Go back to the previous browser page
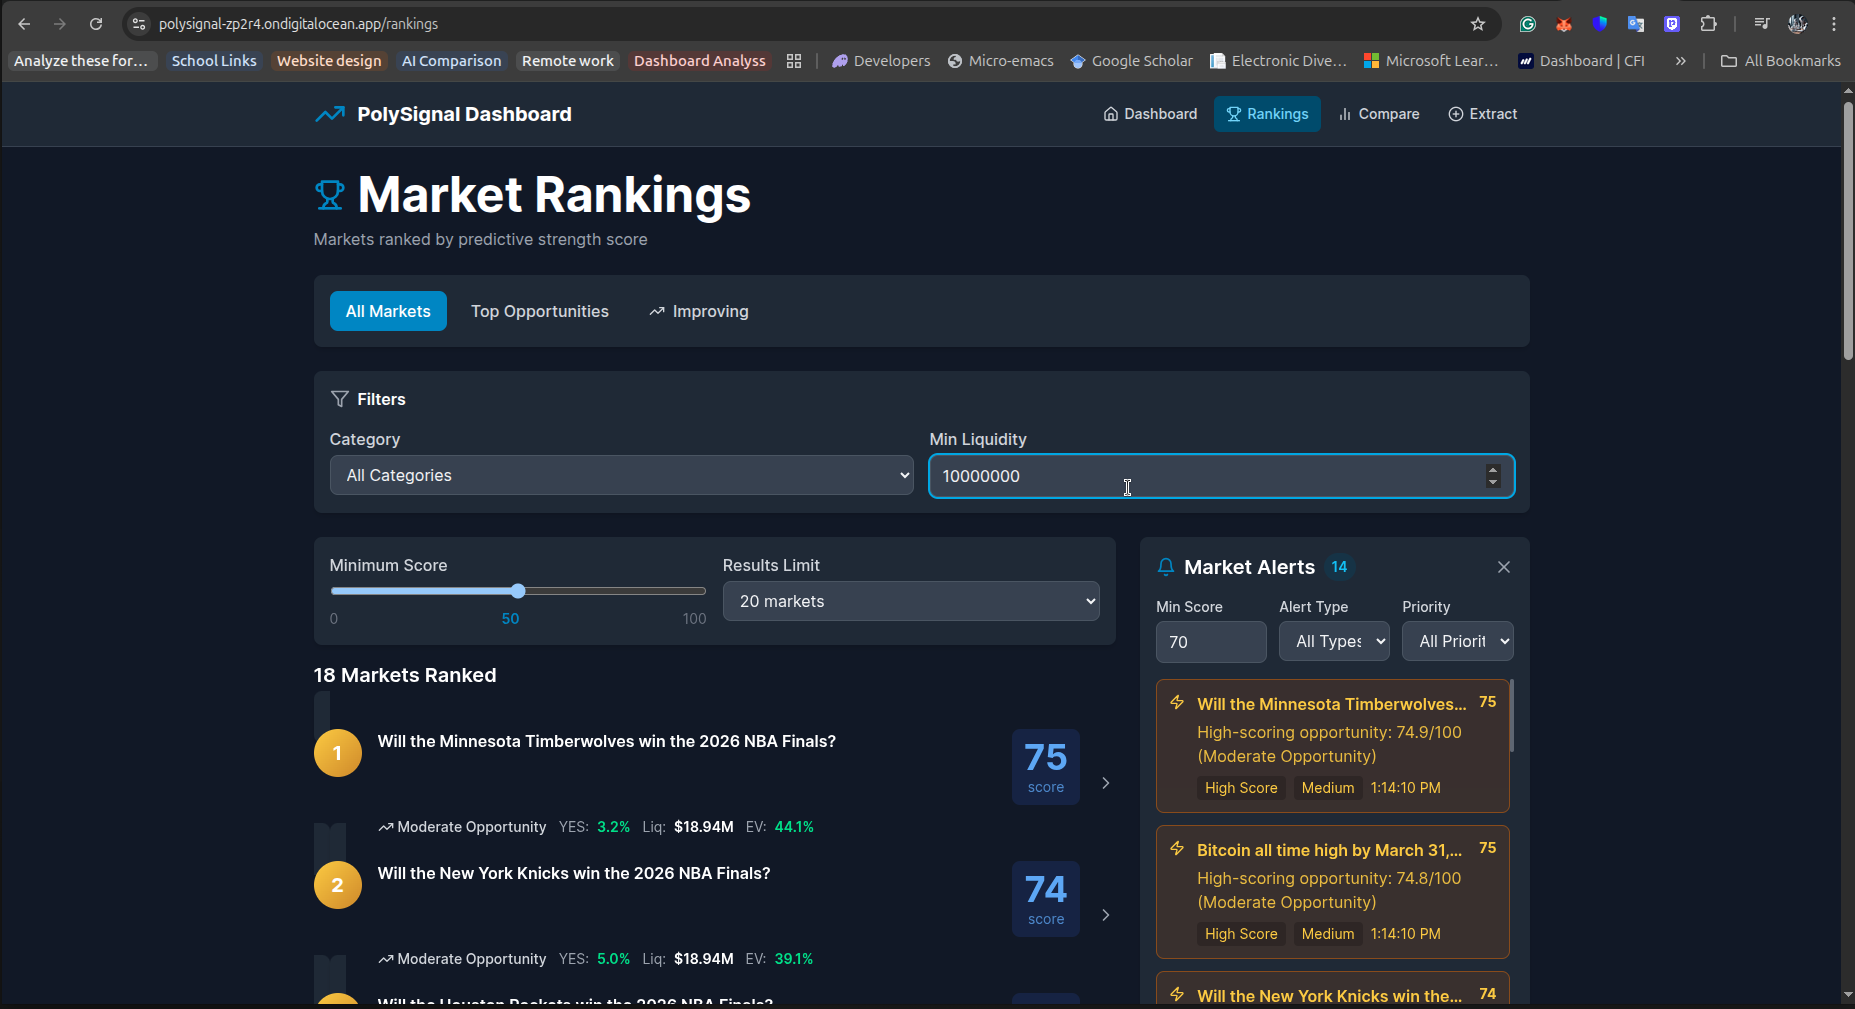Viewport: 1855px width, 1009px height. 24,24
